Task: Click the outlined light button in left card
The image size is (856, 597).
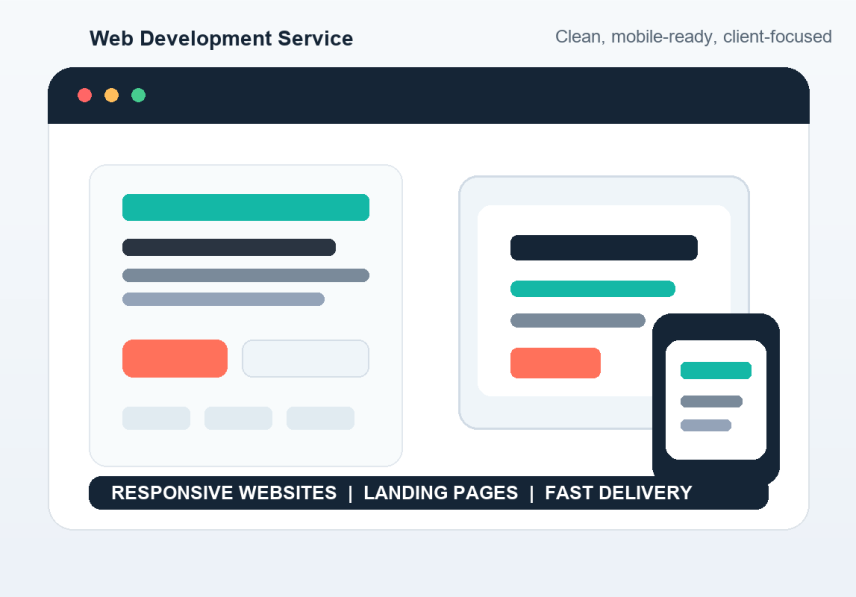Action: (x=306, y=359)
